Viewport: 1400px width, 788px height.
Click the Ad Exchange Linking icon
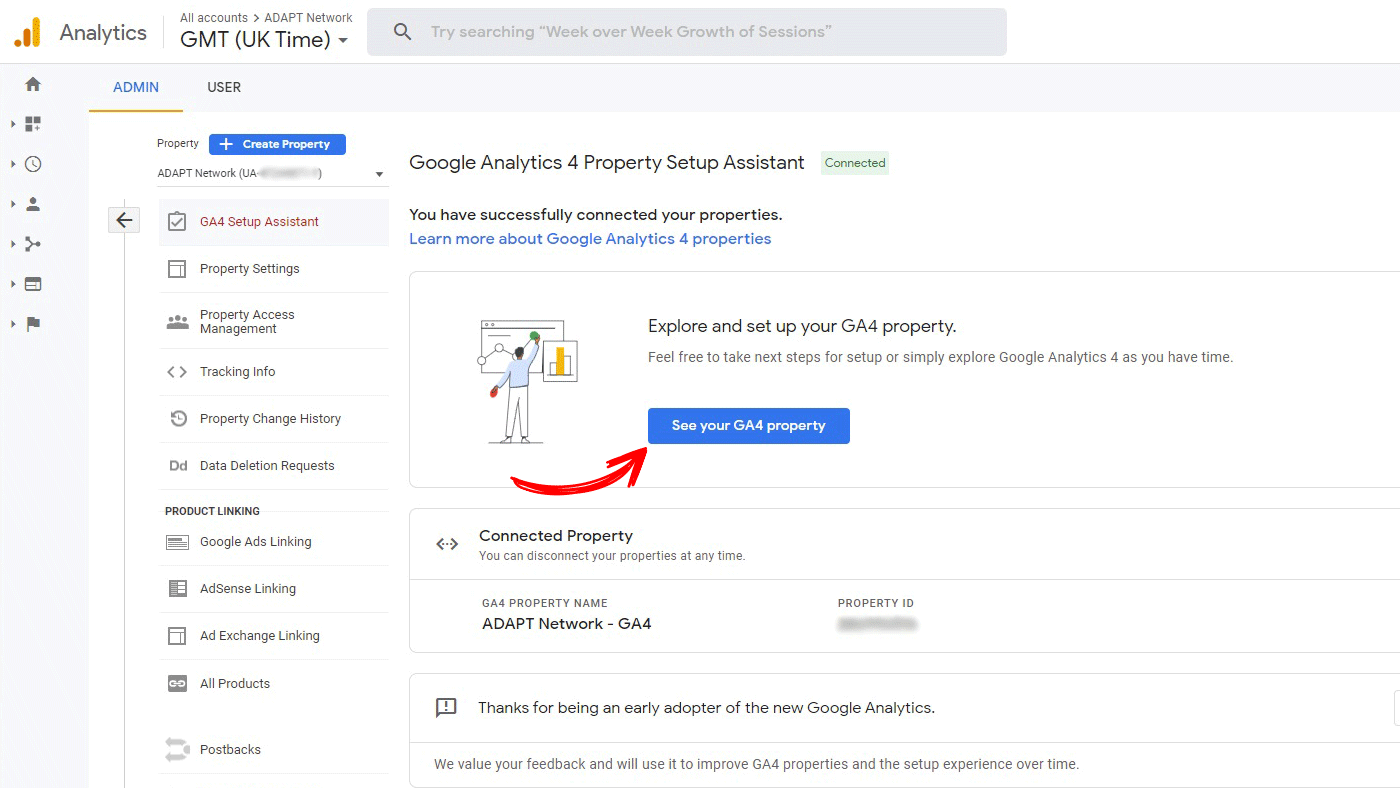click(x=177, y=636)
